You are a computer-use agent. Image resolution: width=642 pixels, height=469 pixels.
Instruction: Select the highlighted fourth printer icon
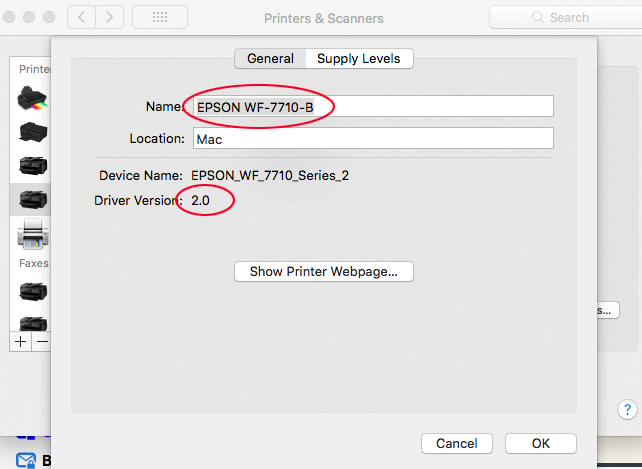(x=33, y=199)
